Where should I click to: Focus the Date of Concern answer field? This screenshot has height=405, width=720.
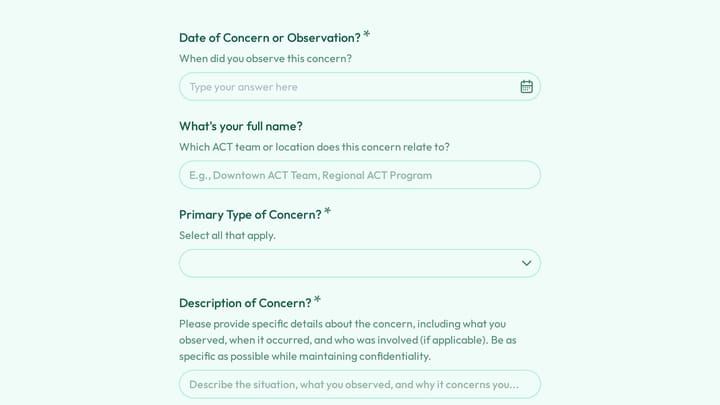click(x=360, y=86)
